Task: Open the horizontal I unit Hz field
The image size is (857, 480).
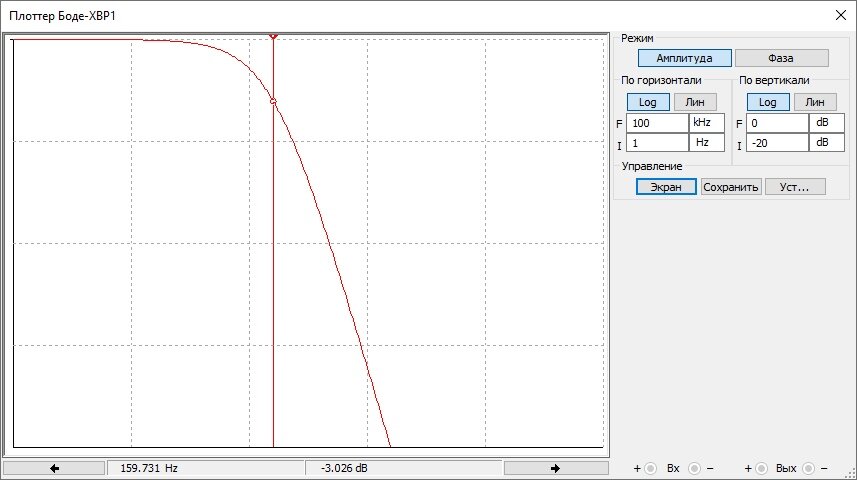Action: tap(707, 143)
